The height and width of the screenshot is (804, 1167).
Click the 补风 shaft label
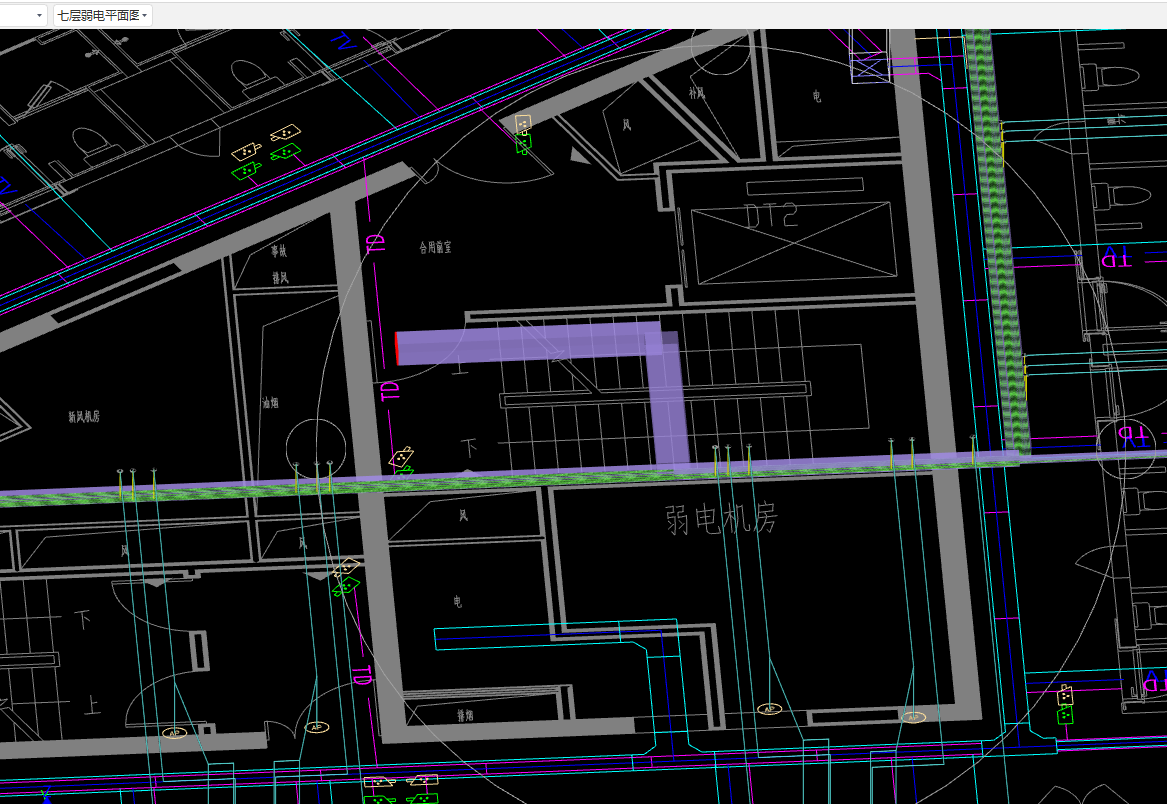(x=696, y=93)
